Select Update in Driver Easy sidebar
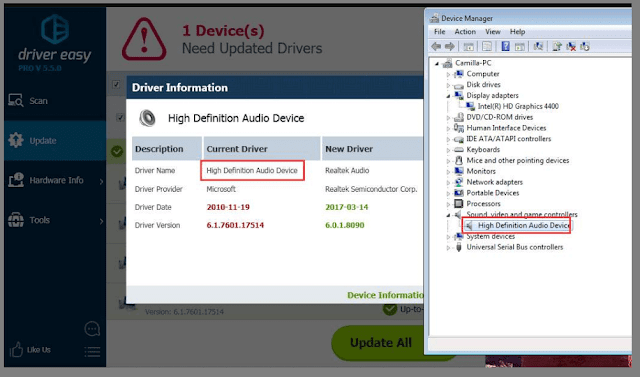This screenshot has height=377, width=640. pos(55,141)
